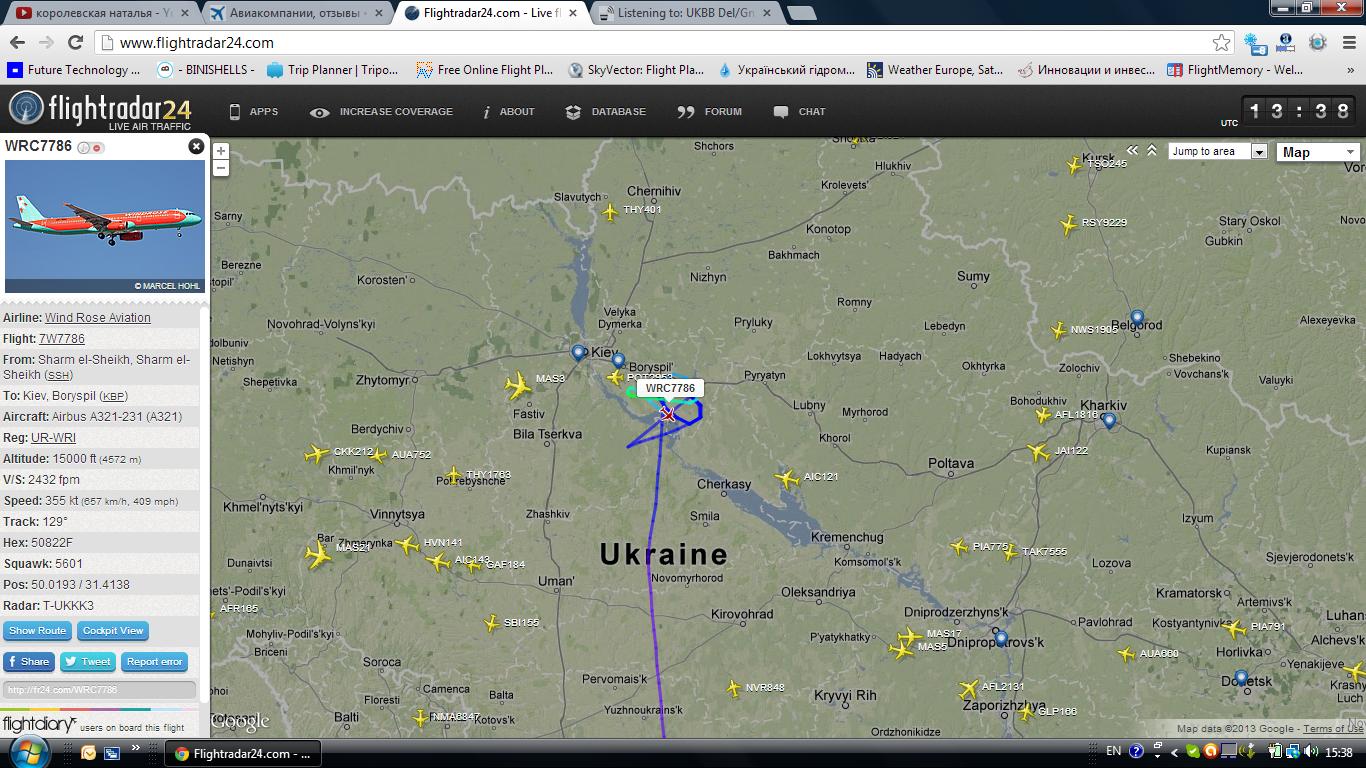Click the Kharkiv airport pin marker
This screenshot has height=768, width=1366.
1109,421
